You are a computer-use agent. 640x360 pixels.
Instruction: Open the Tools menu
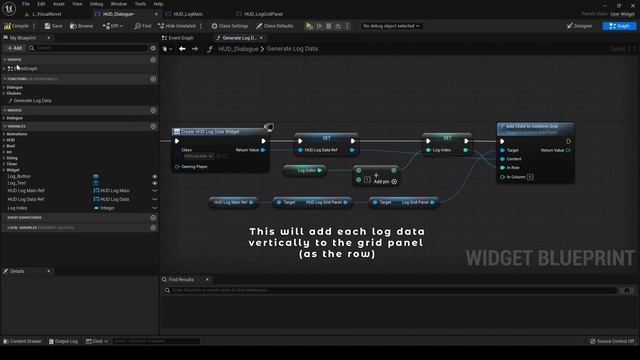140,4
